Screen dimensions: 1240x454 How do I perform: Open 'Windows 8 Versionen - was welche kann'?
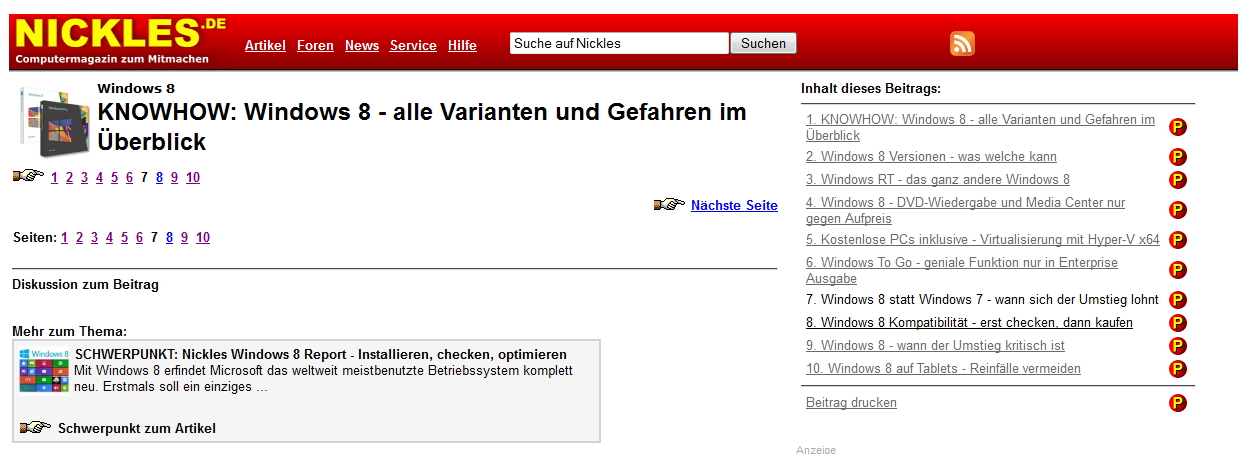[x=931, y=156]
